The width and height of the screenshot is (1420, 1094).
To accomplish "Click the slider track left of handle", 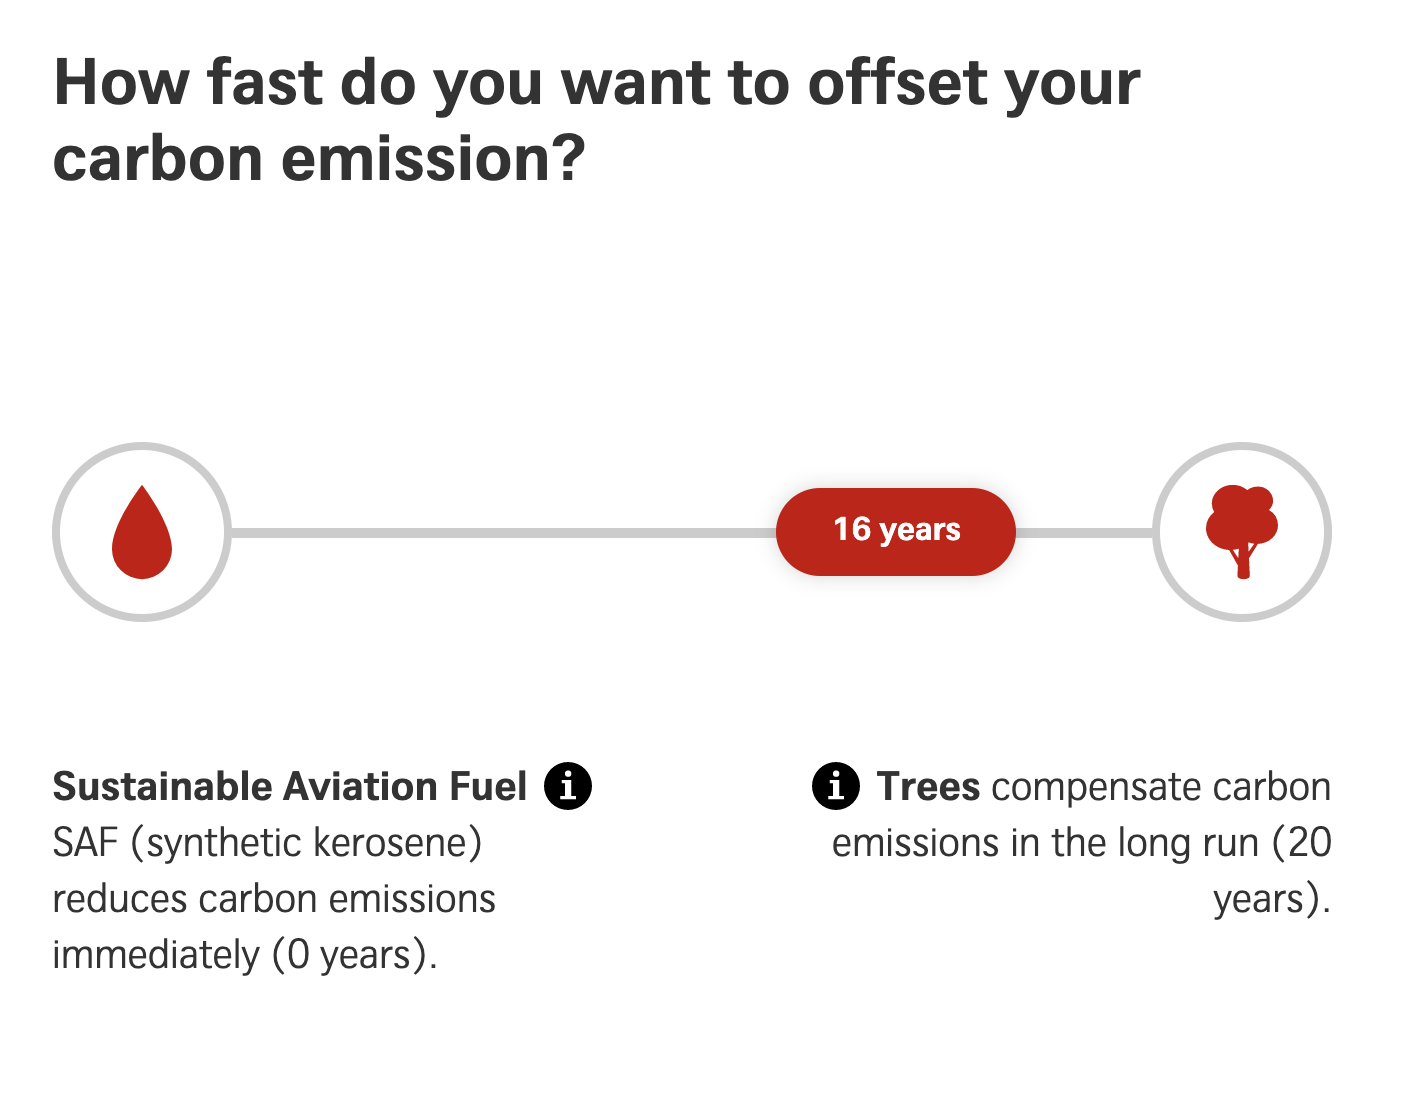I will [503, 533].
